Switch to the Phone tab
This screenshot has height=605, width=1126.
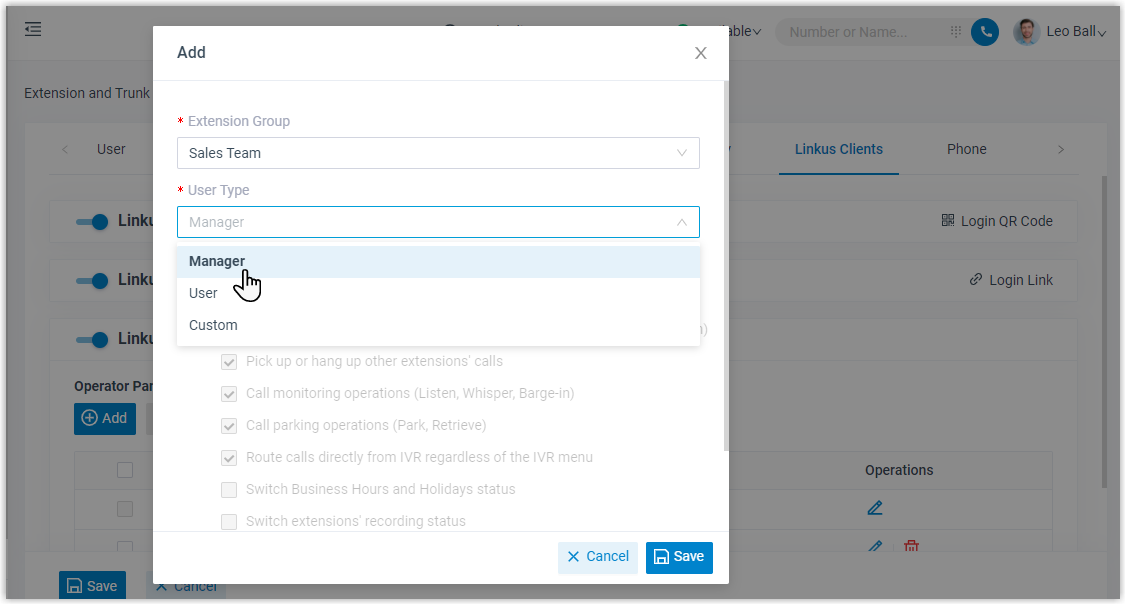click(x=966, y=149)
